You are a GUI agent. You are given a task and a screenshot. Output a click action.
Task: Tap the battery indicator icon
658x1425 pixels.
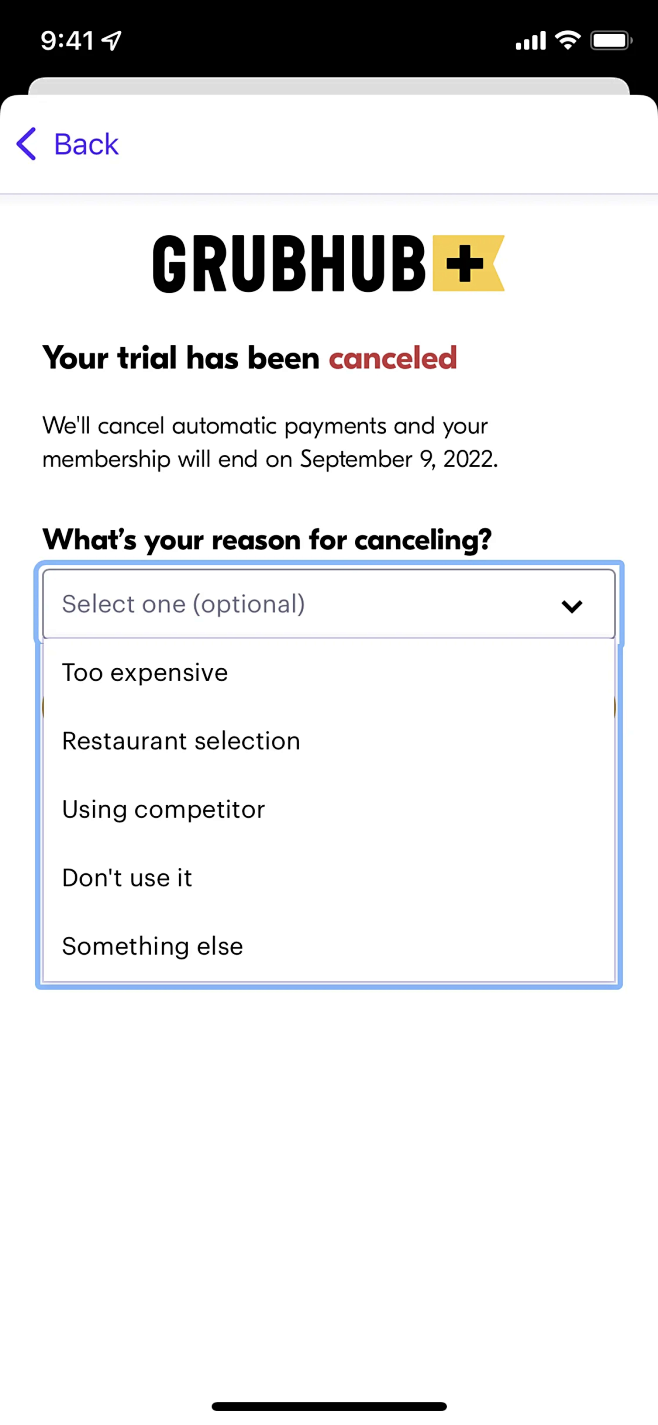pos(610,40)
